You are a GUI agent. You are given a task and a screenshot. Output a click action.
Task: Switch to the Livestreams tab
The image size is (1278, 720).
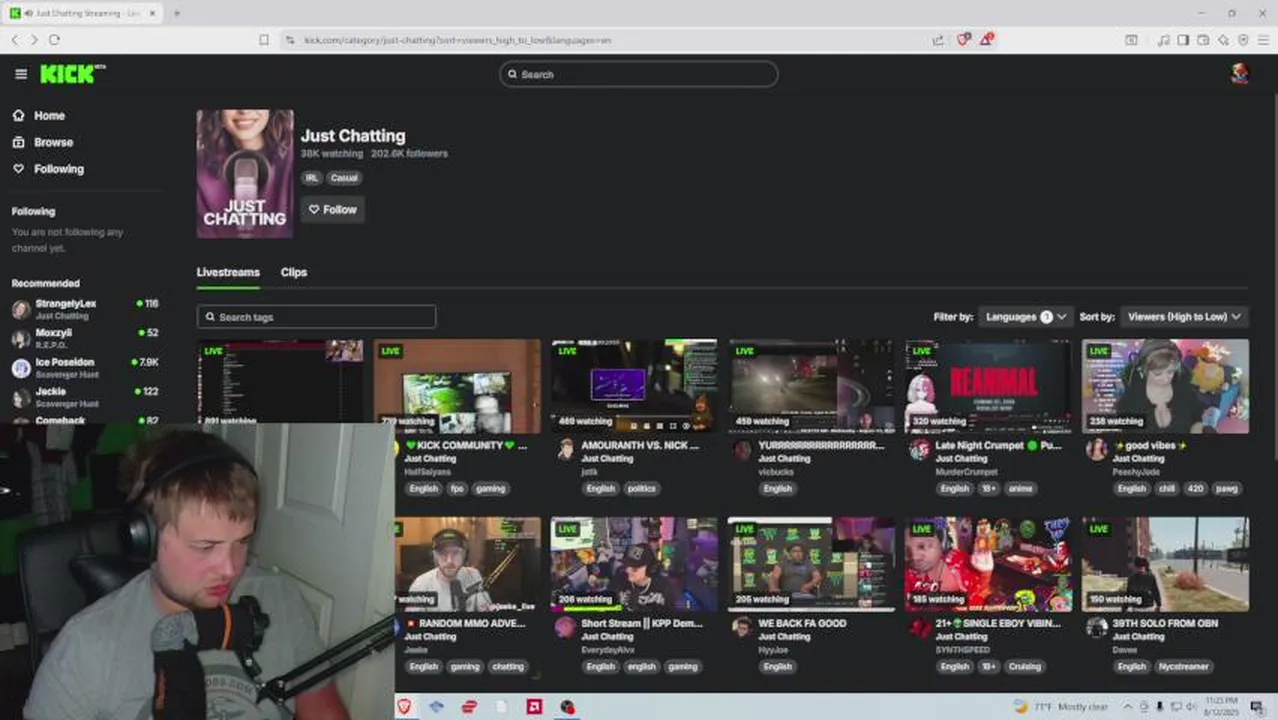228,272
